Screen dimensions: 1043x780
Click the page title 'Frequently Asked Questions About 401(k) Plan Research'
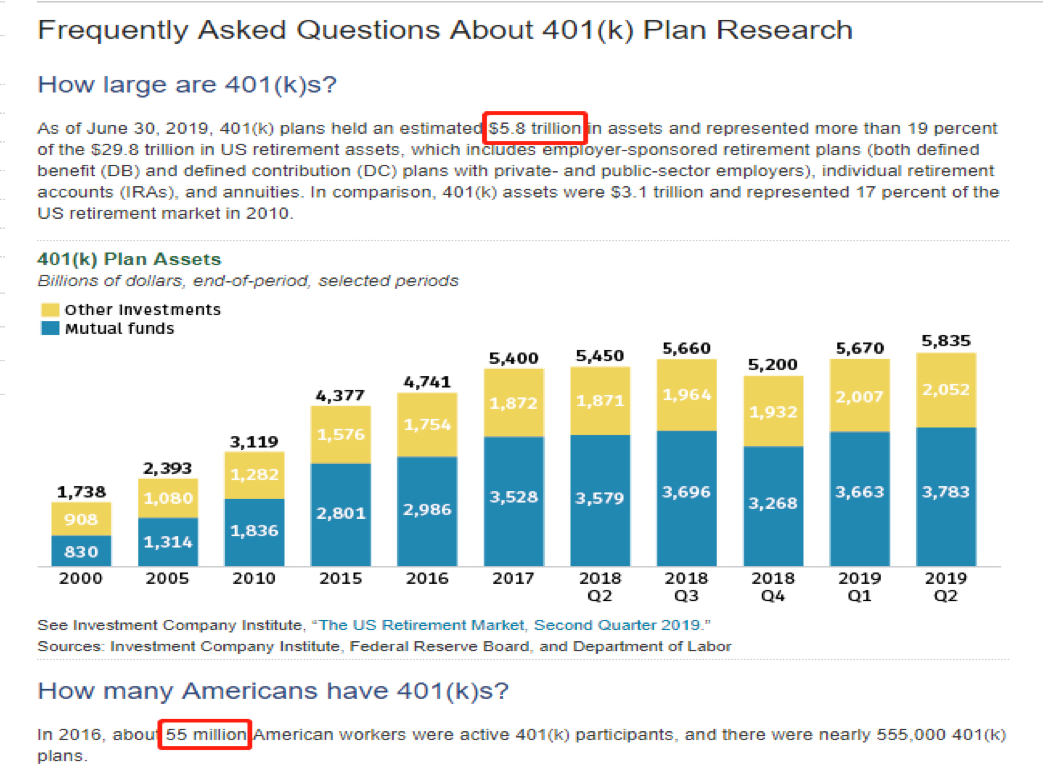coord(445,30)
